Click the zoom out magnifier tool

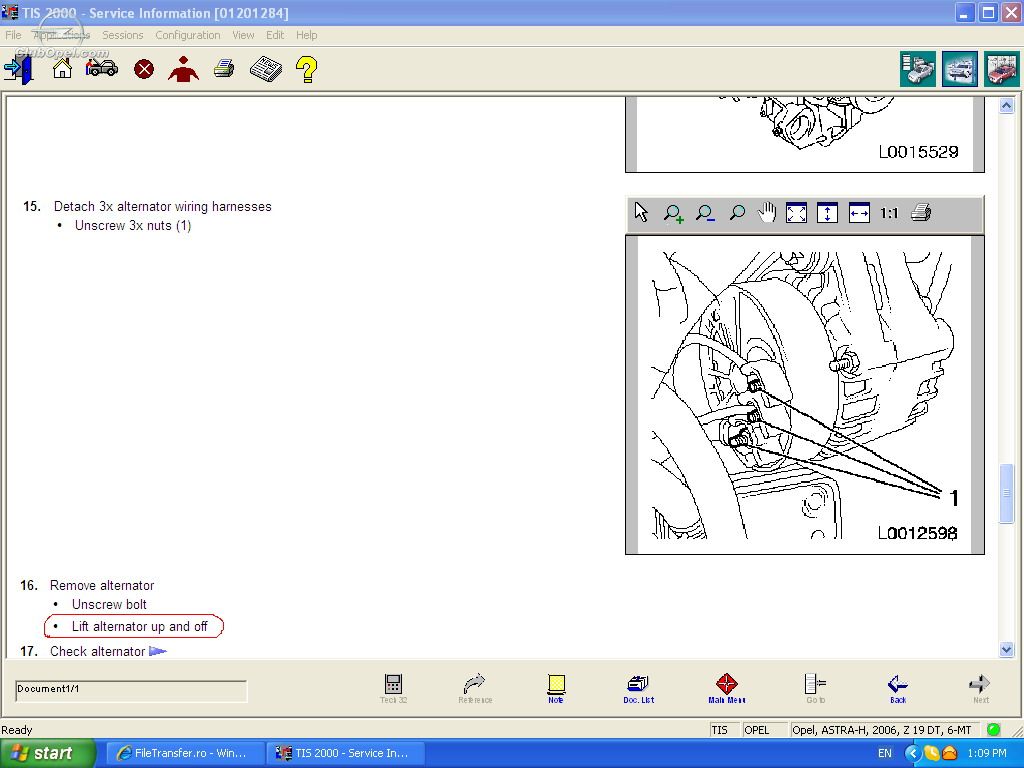(705, 213)
